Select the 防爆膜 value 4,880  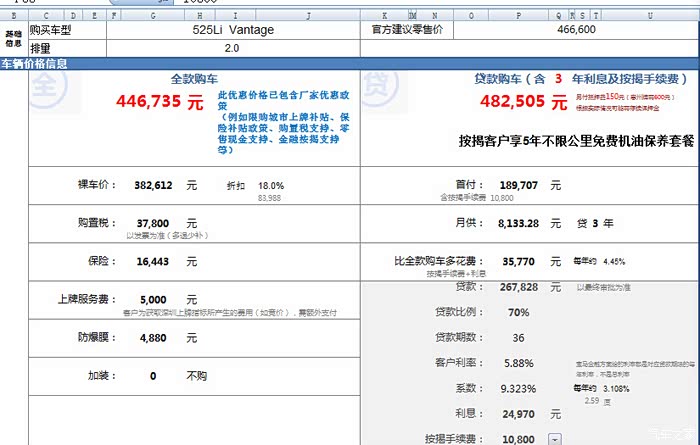coord(153,338)
